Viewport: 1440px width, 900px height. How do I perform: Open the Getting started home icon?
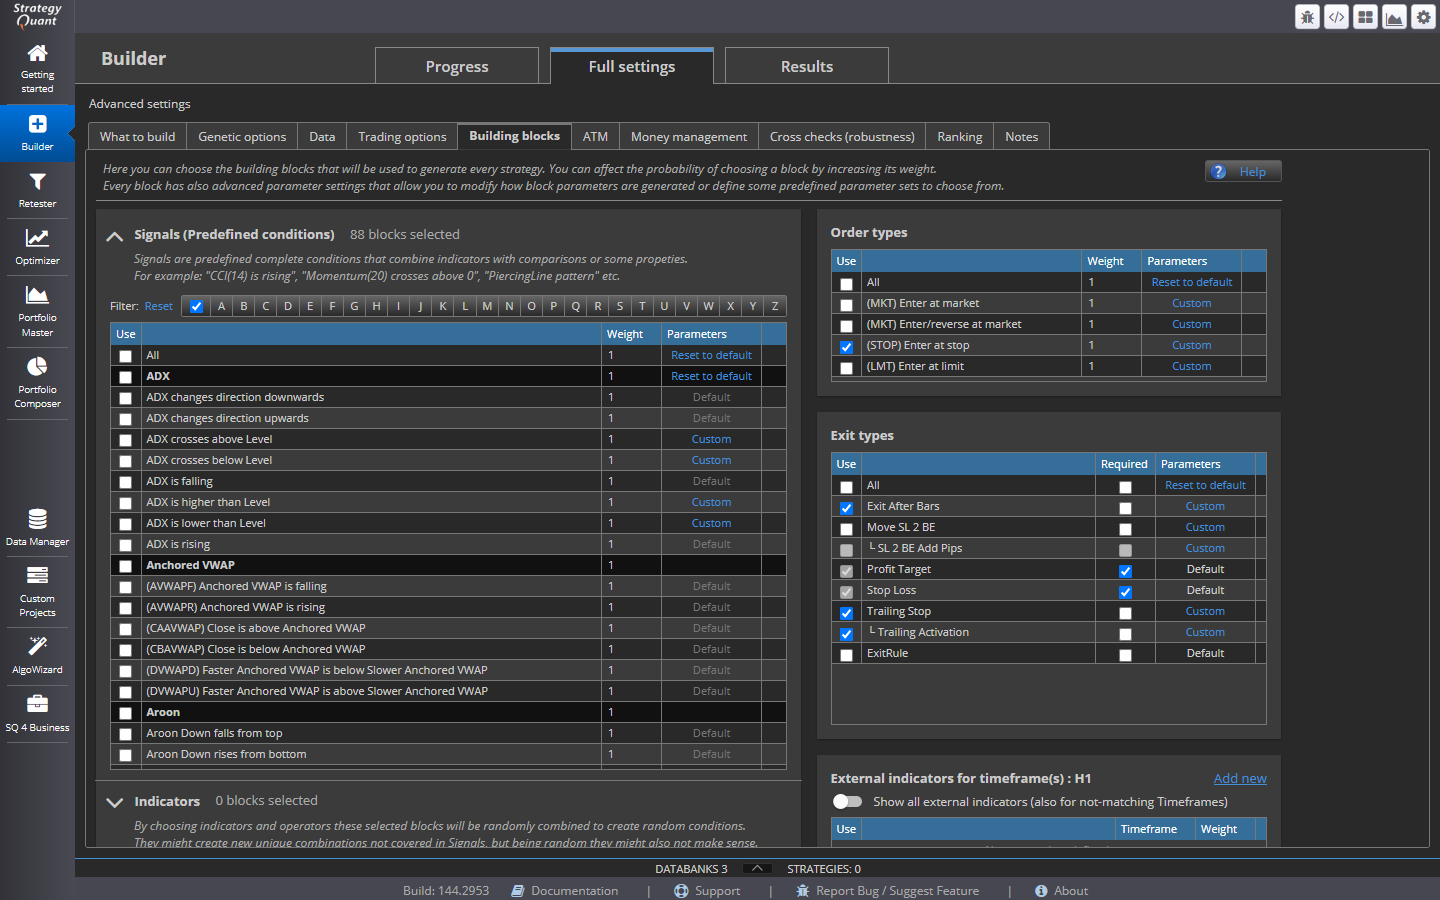click(37, 54)
